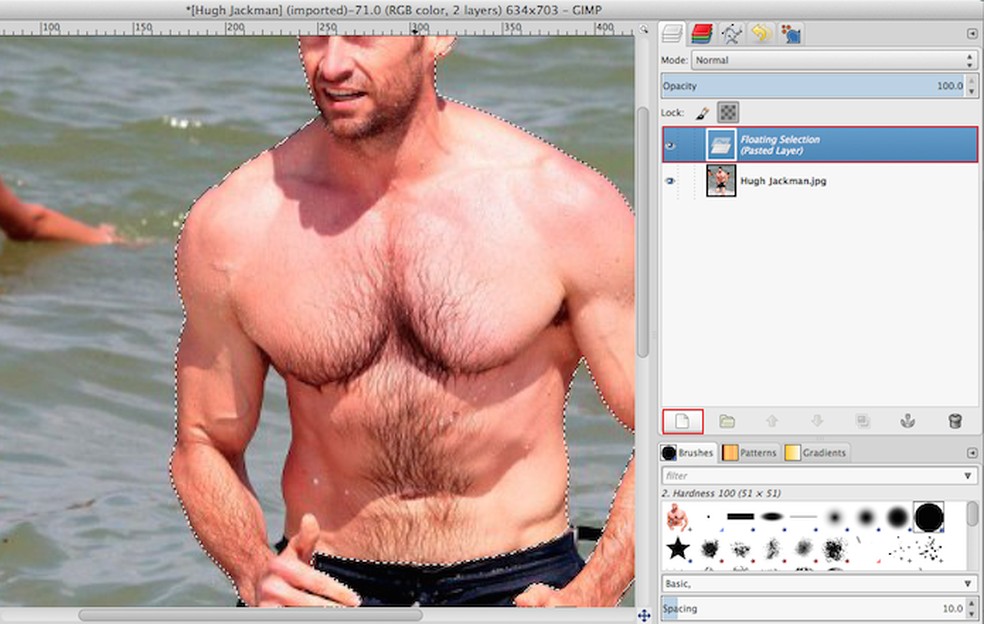
Task: Switch to the Layers dock tab
Action: (x=672, y=33)
